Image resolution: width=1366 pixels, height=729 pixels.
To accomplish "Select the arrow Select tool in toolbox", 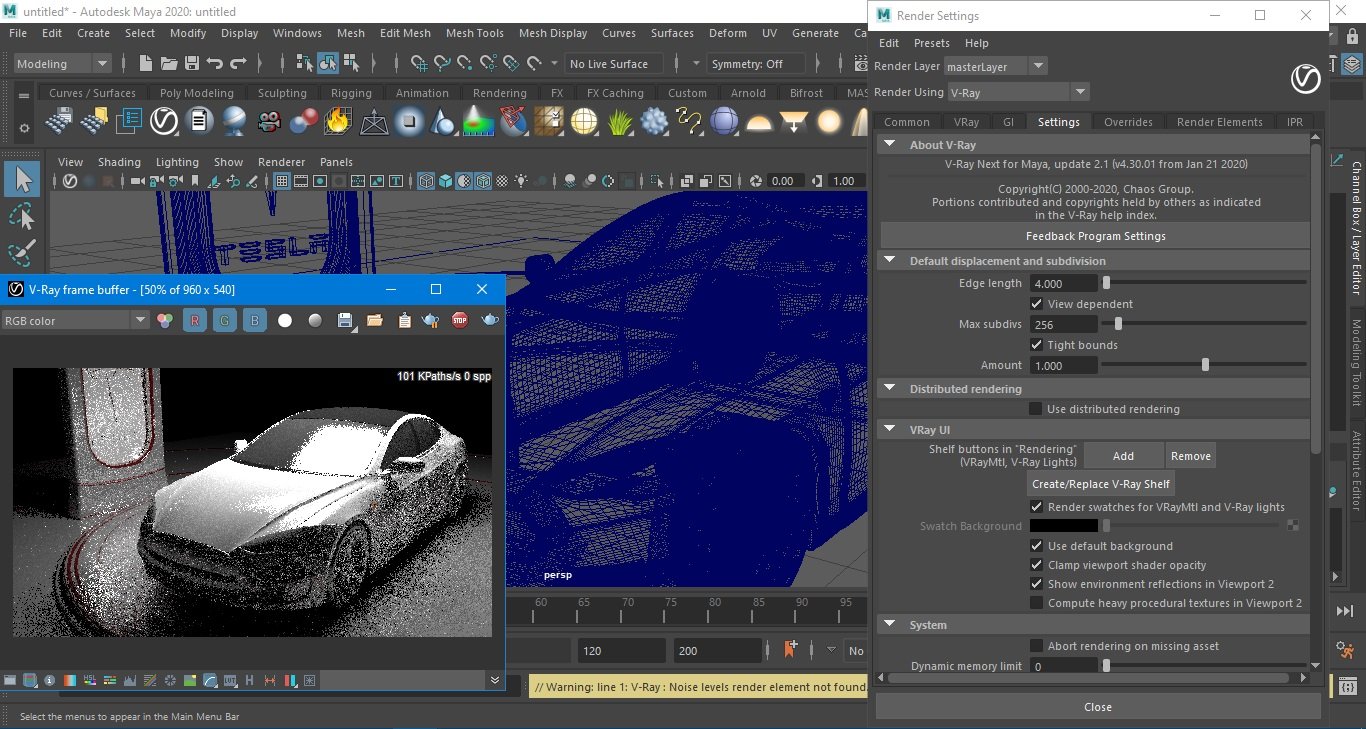I will (22, 180).
